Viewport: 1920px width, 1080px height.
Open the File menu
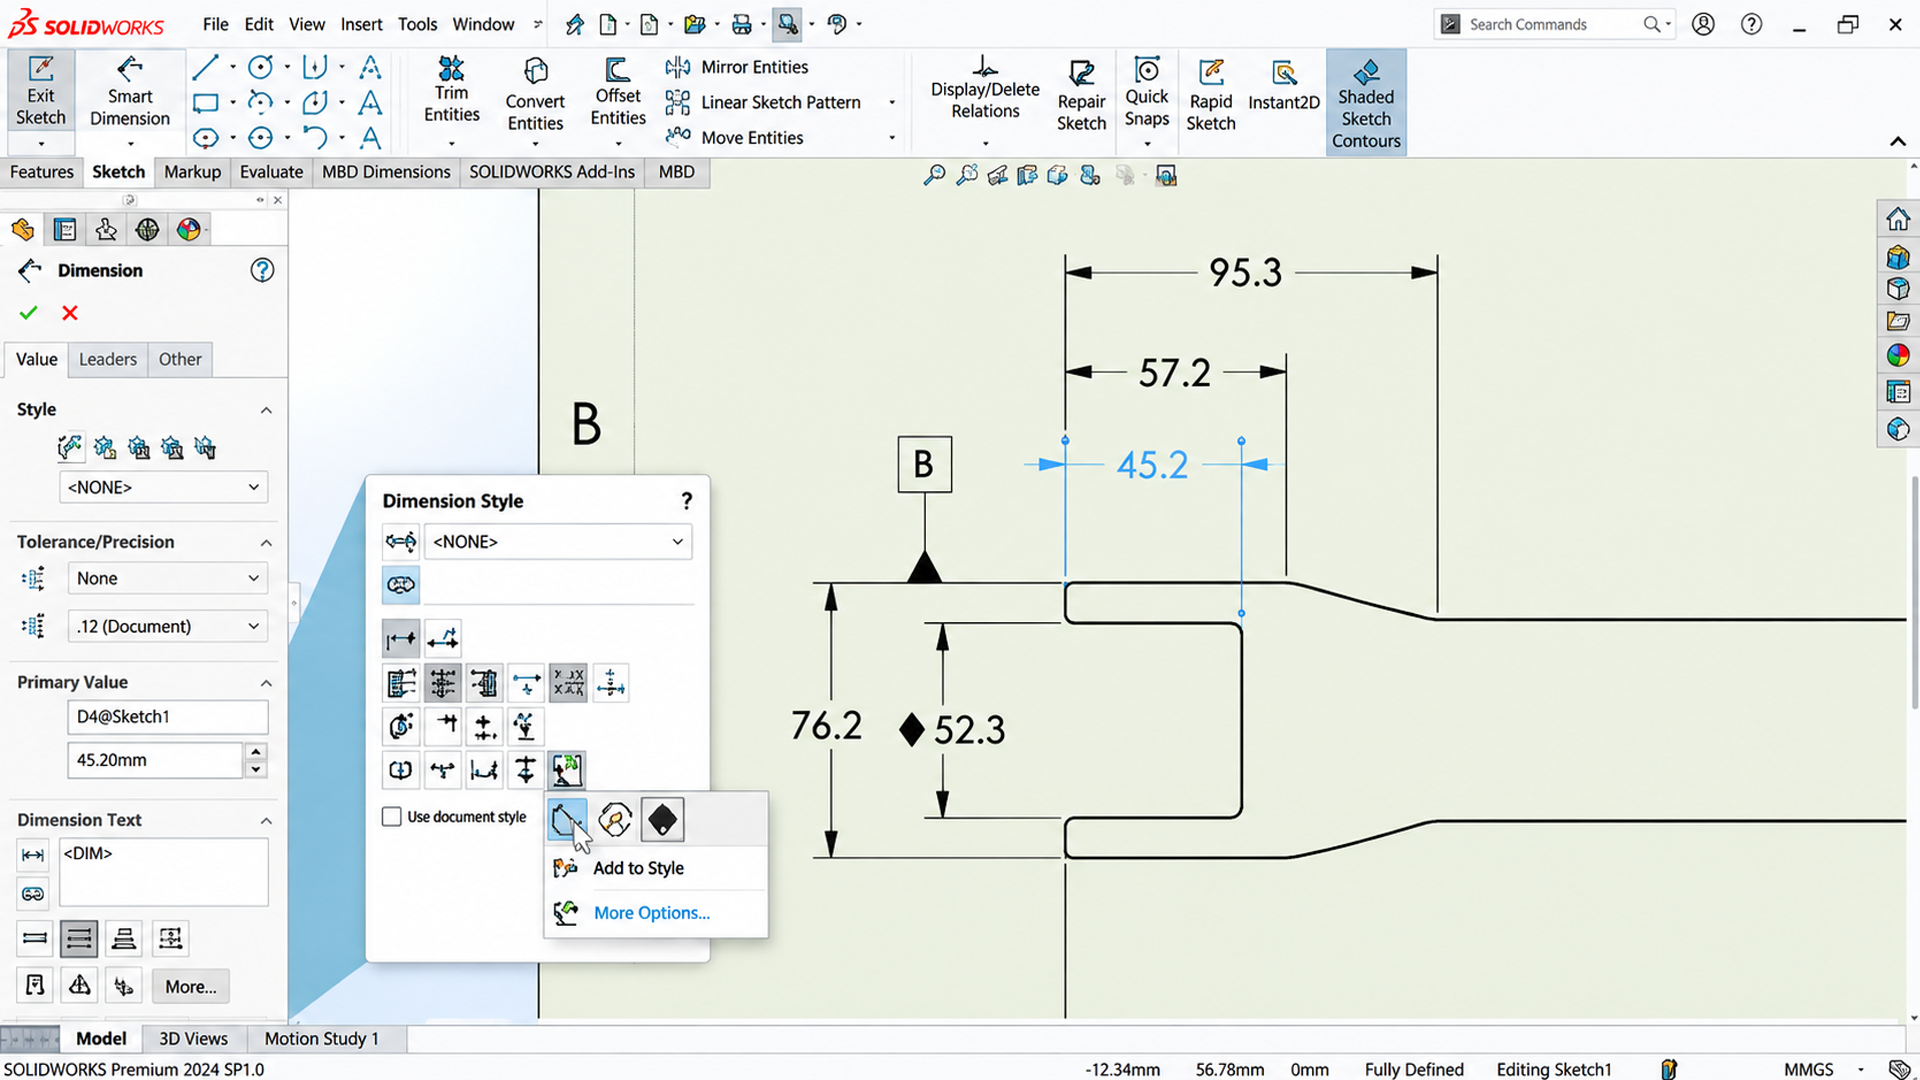tap(215, 24)
